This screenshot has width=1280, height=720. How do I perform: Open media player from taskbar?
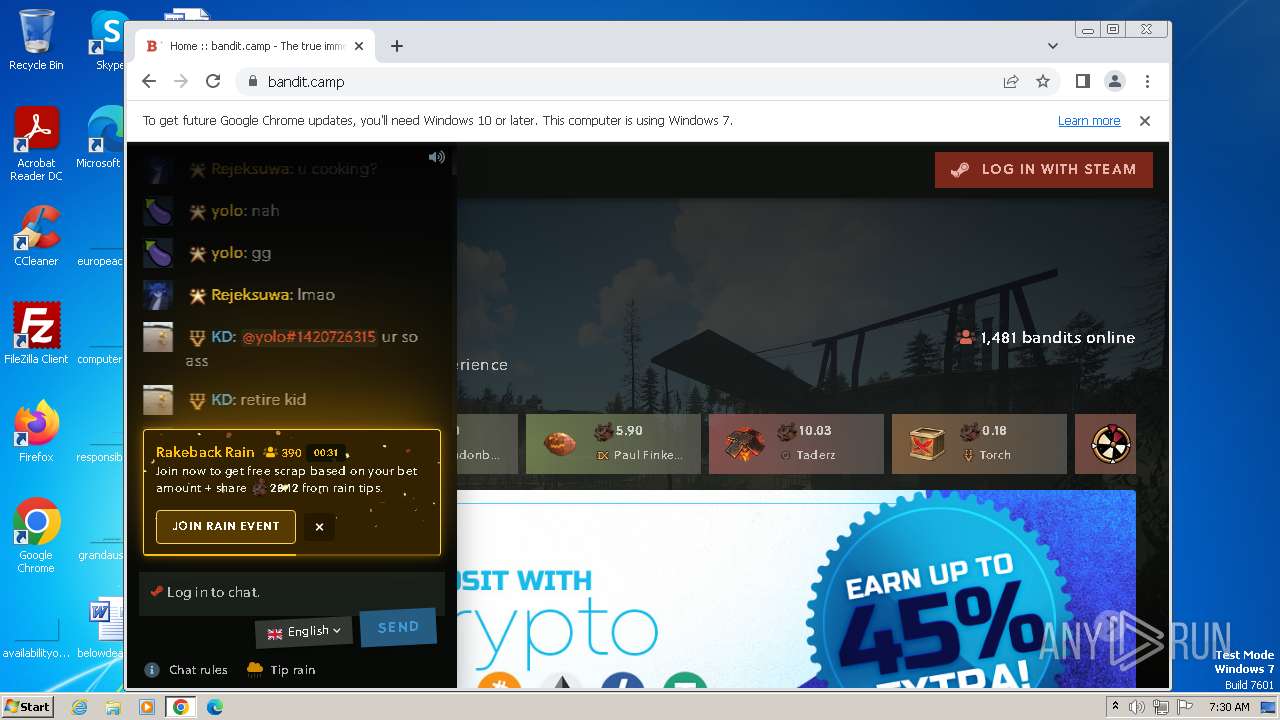click(x=147, y=707)
